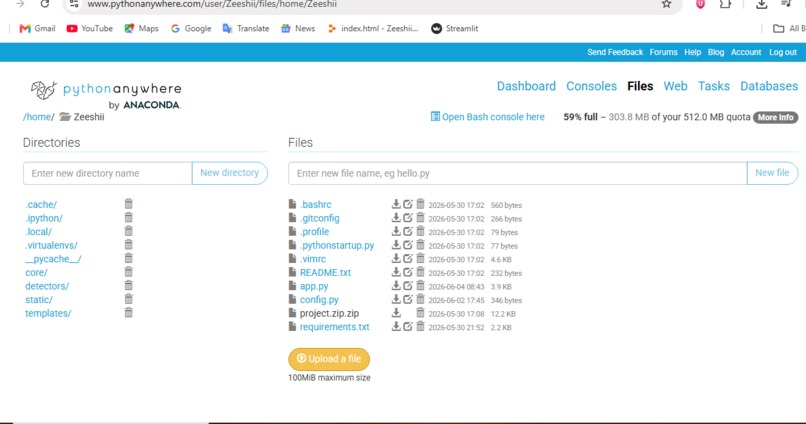This screenshot has height=424, width=806.
Task: Open the Gmail bookmark
Action: 37,28
